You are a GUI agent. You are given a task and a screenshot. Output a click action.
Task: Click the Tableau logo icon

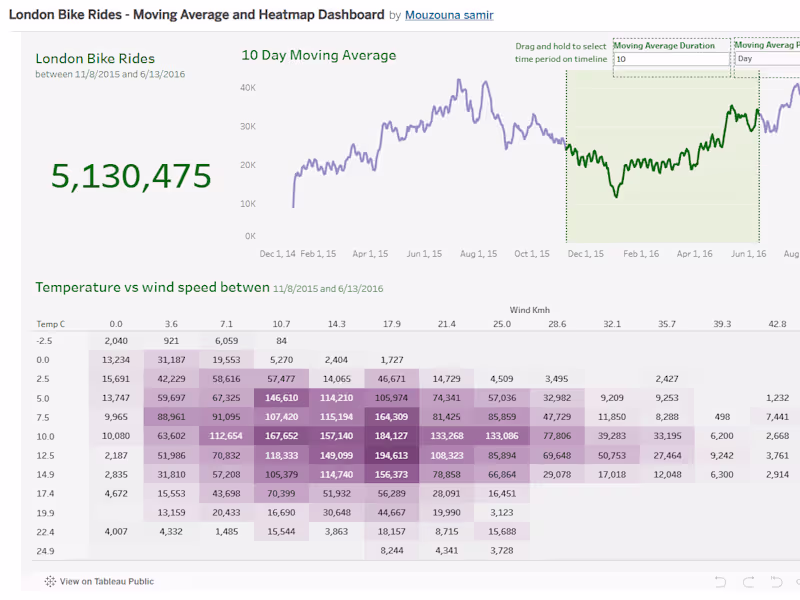coord(50,581)
